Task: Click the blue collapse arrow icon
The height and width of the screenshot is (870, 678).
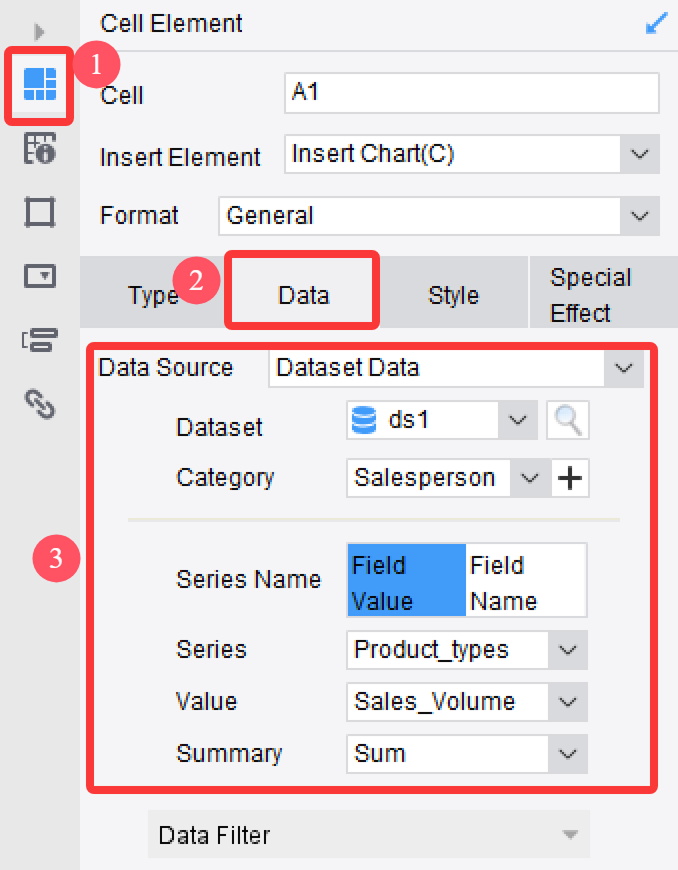Action: coord(656,24)
